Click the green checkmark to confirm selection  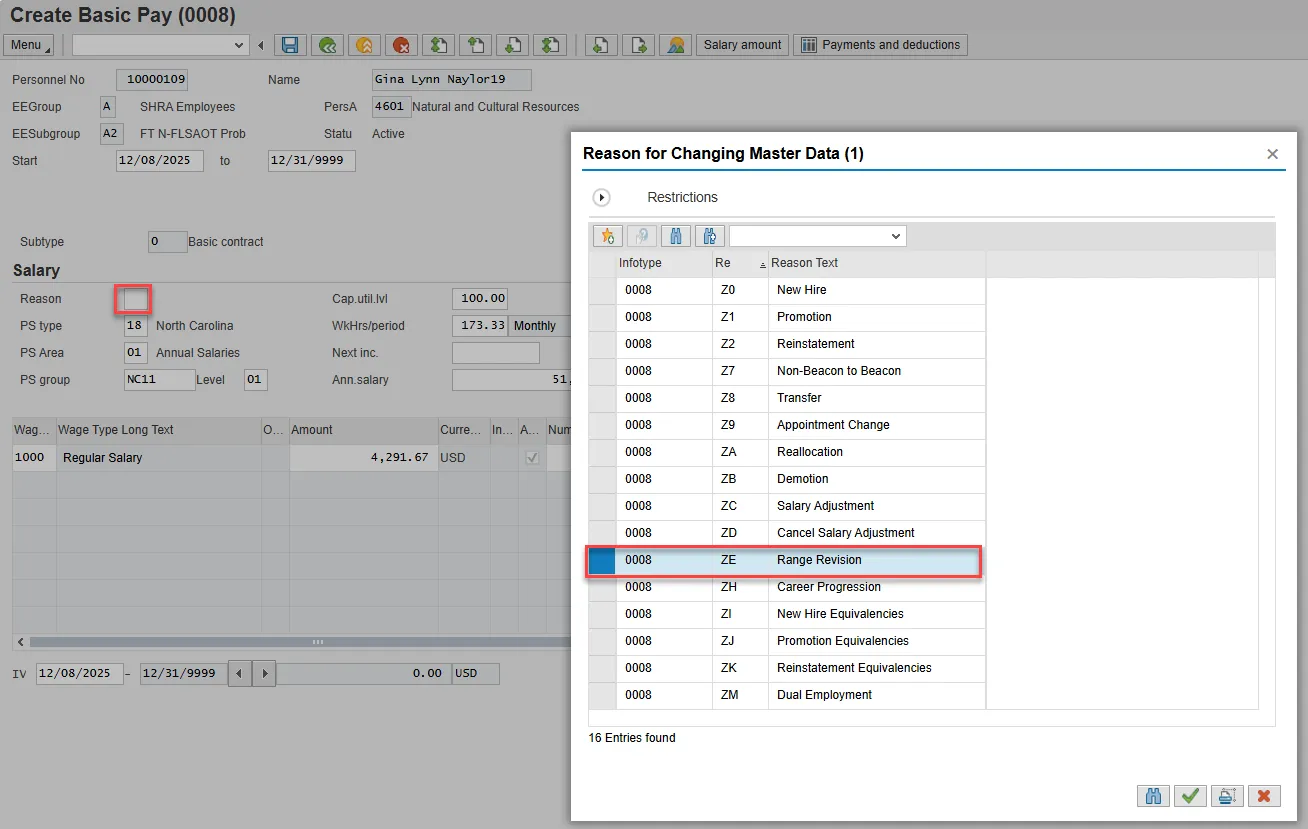pyautogui.click(x=1190, y=796)
